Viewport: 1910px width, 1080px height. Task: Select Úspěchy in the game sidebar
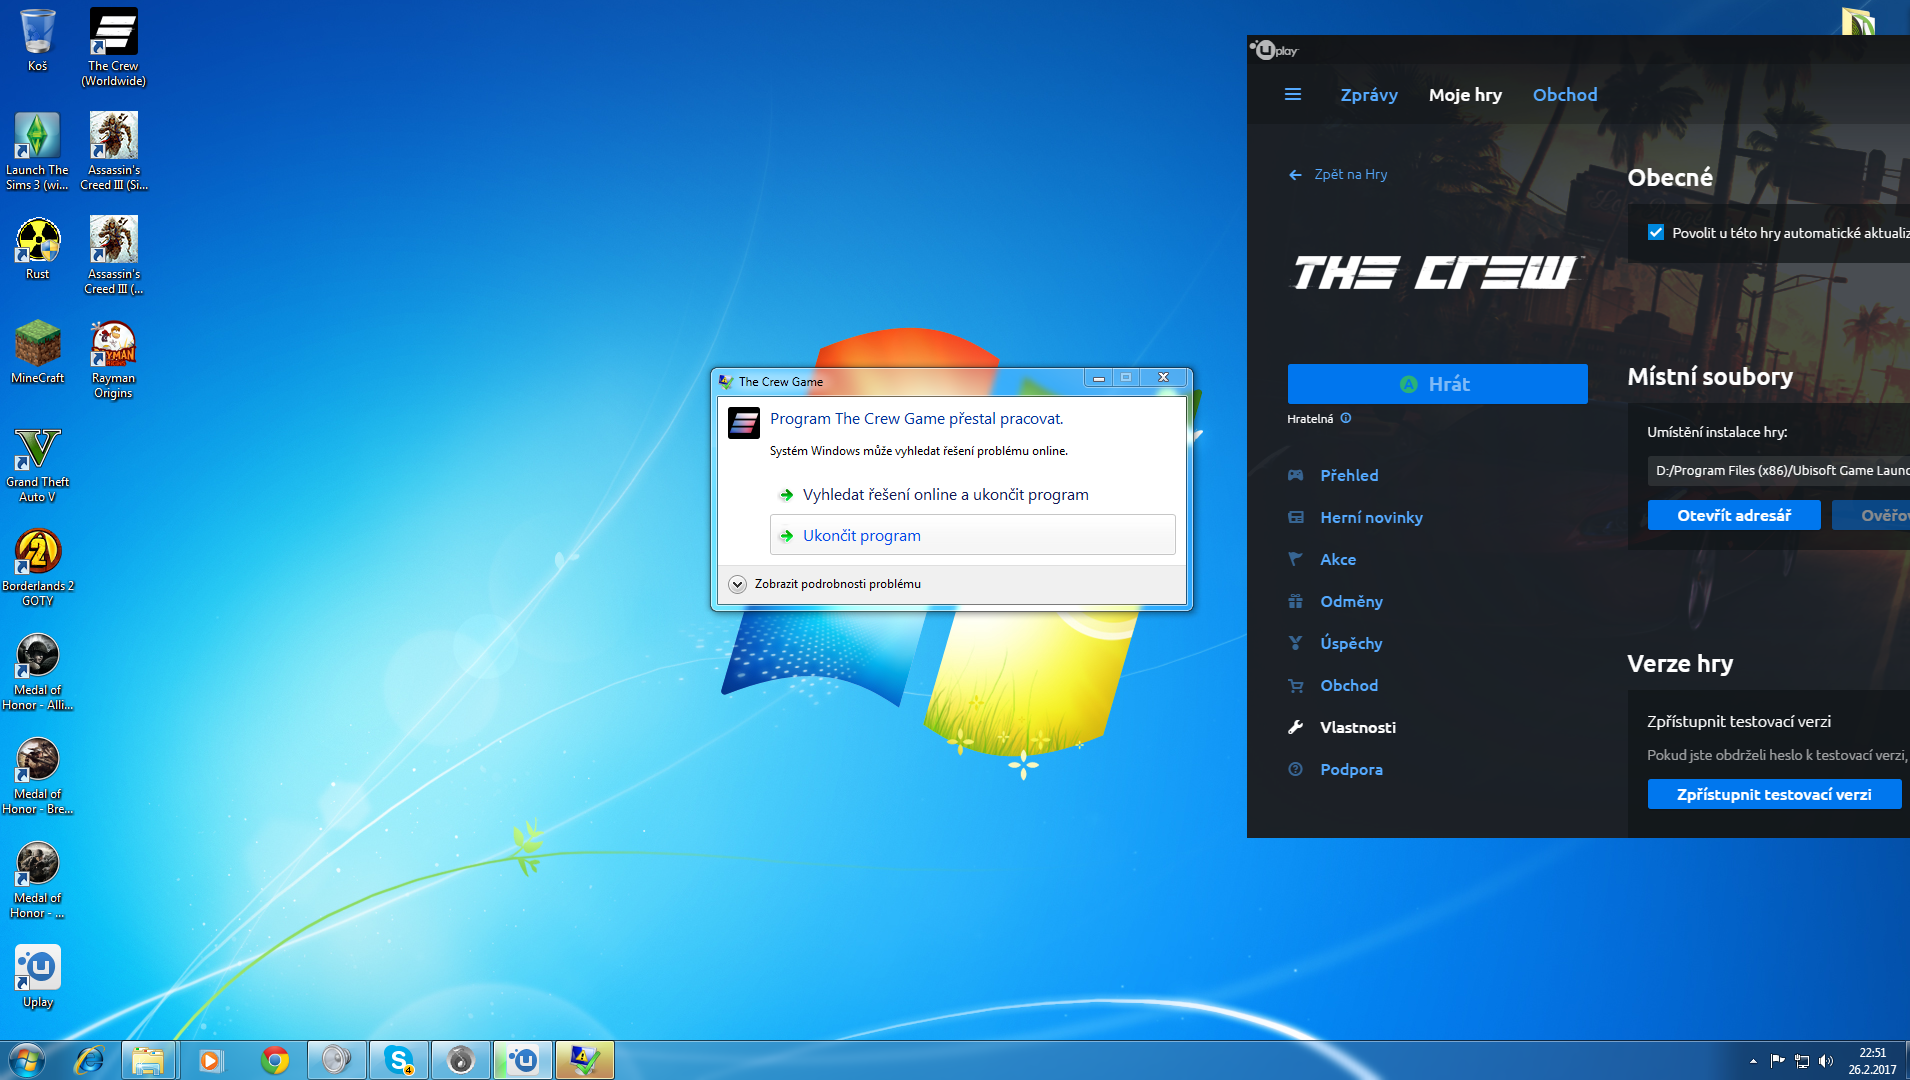1350,644
